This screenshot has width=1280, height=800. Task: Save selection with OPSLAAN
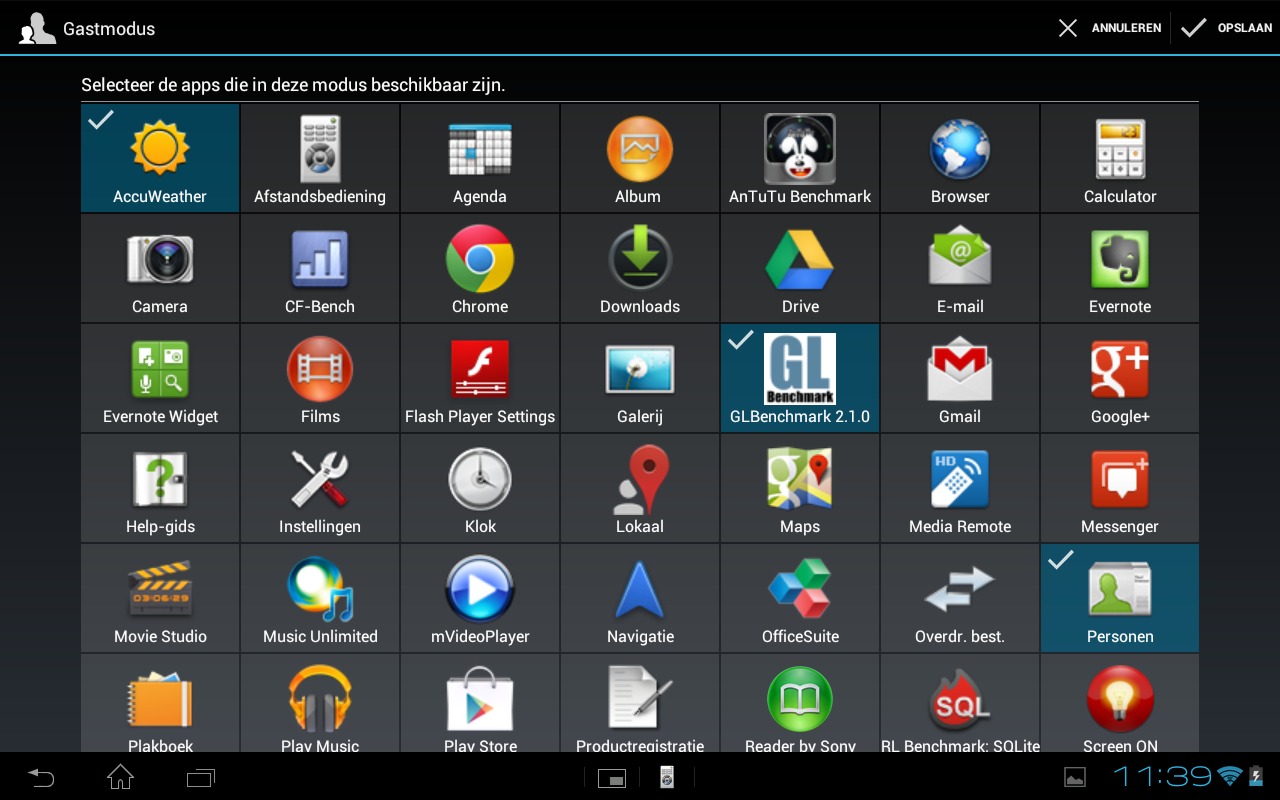(1226, 28)
